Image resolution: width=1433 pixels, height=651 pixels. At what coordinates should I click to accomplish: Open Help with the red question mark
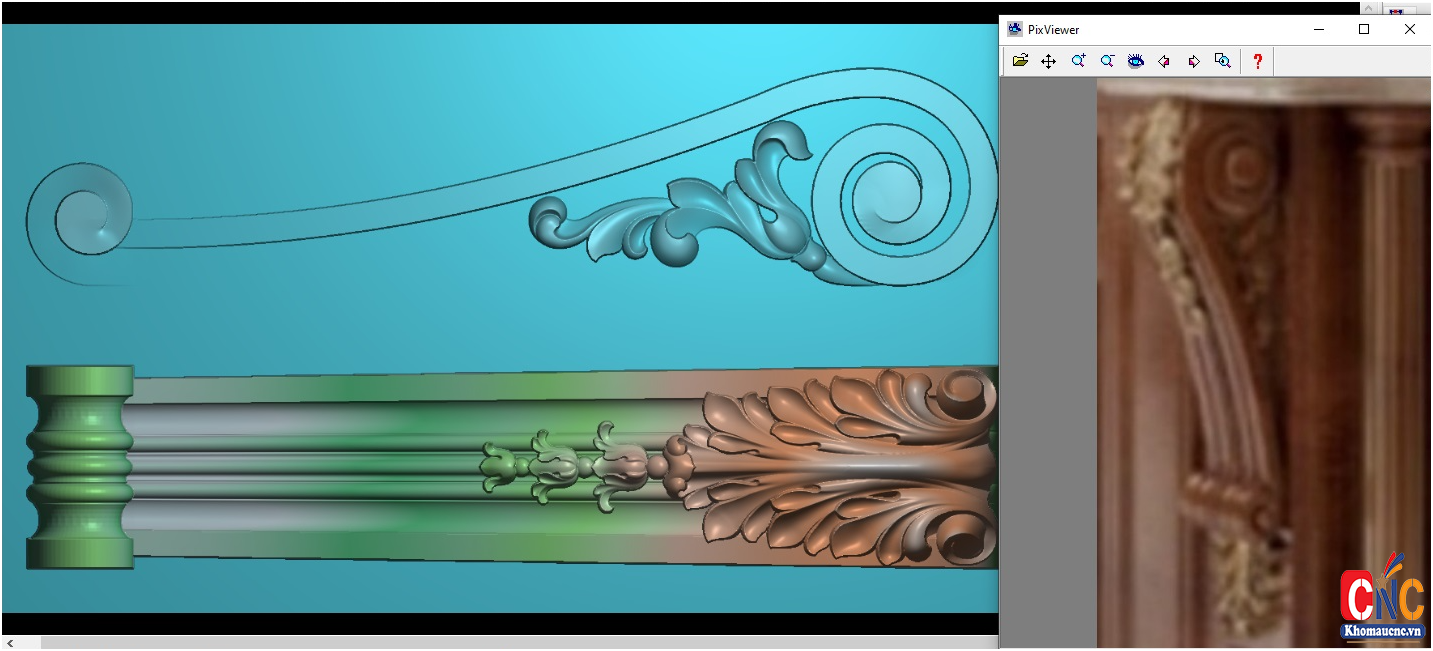(1258, 61)
